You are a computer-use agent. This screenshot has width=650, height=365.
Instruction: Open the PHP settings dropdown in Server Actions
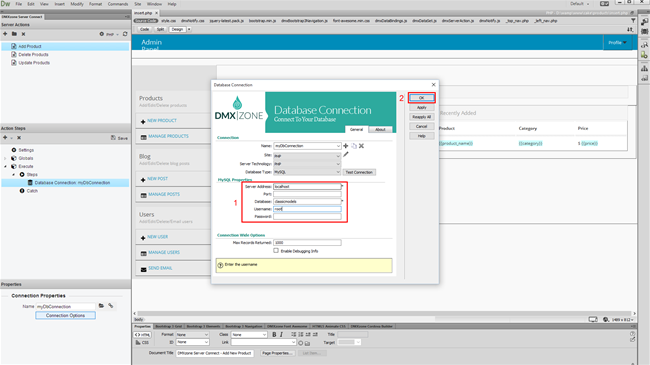(109, 34)
